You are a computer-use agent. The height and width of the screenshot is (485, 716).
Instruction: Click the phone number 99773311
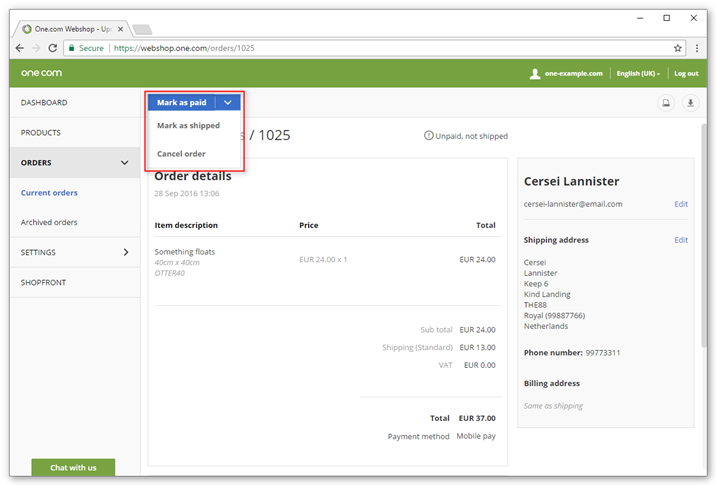point(603,353)
